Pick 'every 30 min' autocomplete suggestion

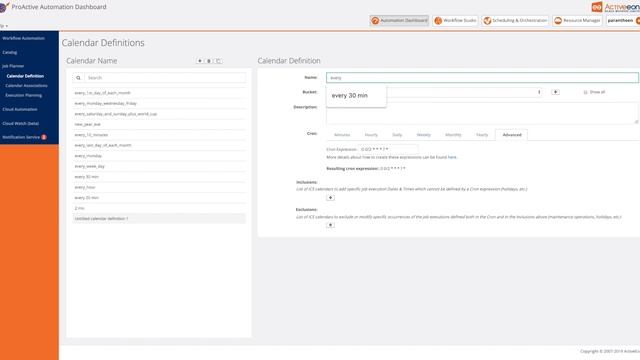[350, 96]
